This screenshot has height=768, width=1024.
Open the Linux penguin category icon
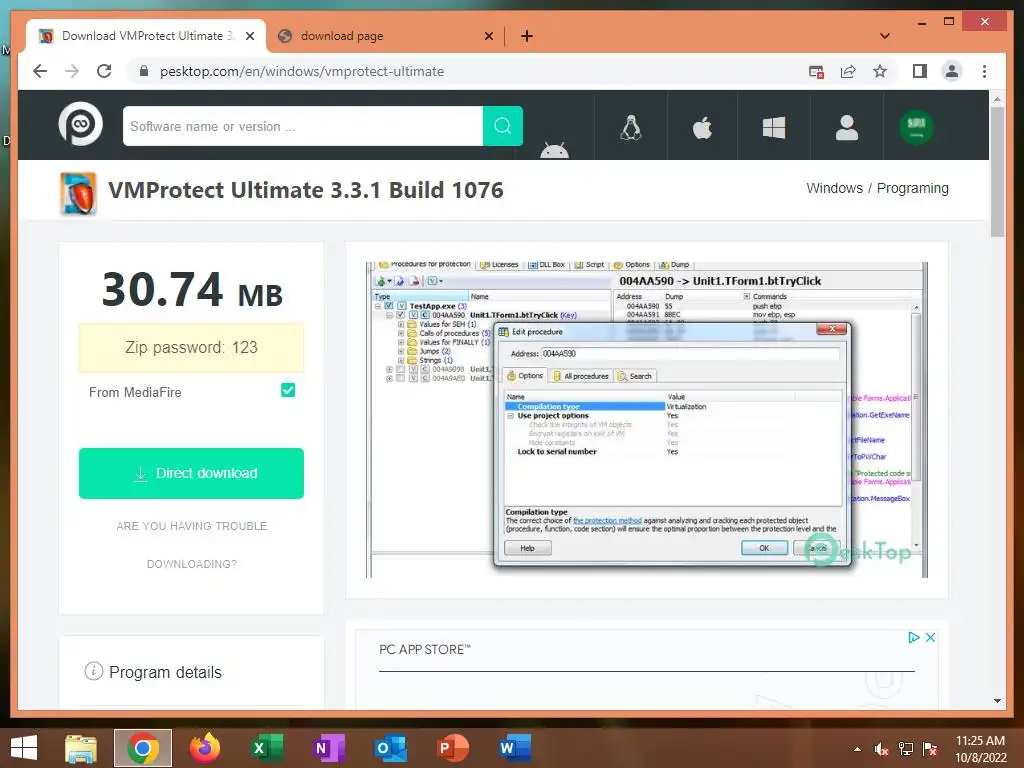tap(630, 127)
